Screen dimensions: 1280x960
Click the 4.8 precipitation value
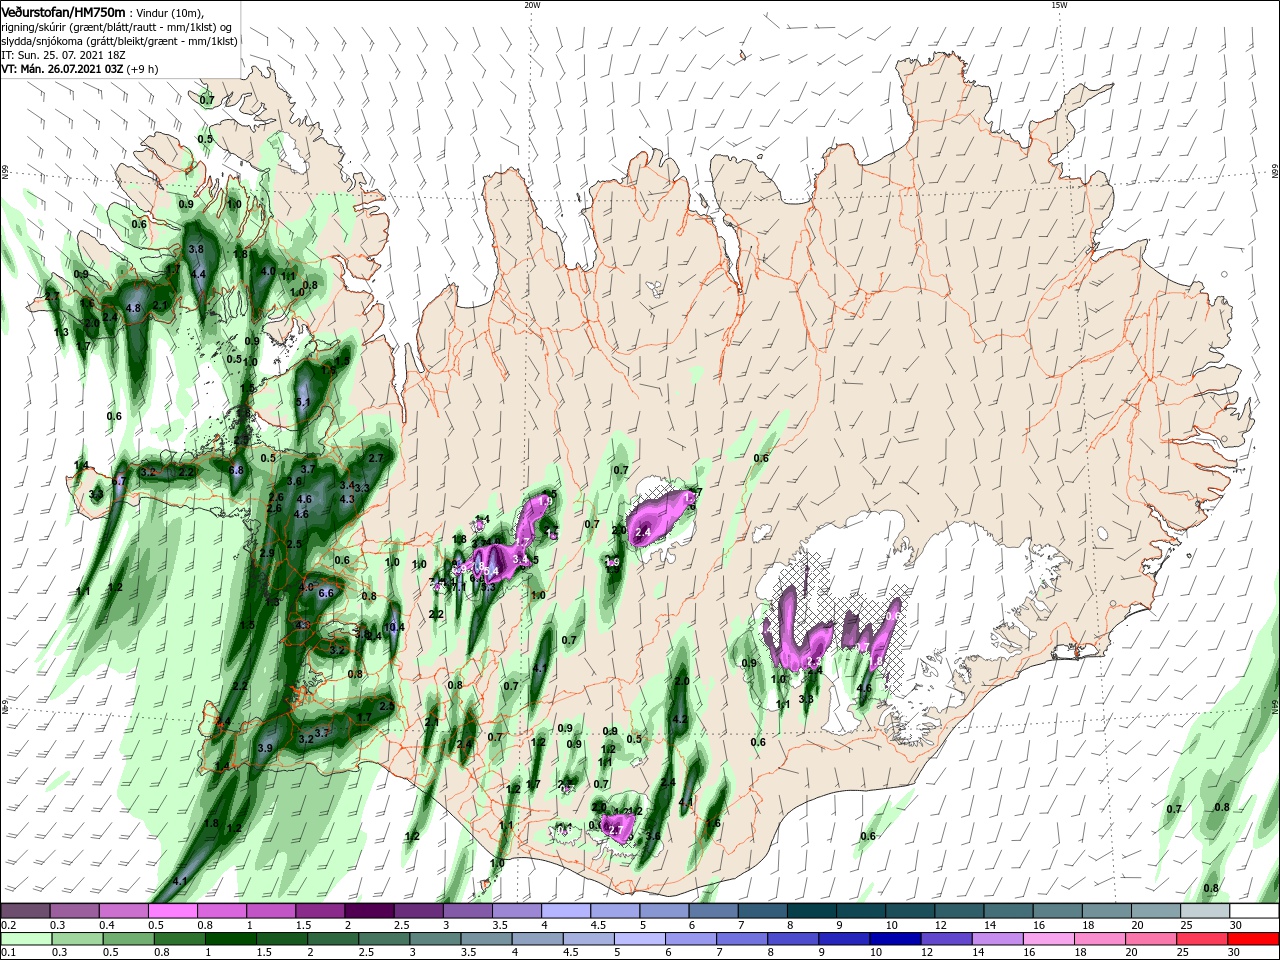[134, 309]
